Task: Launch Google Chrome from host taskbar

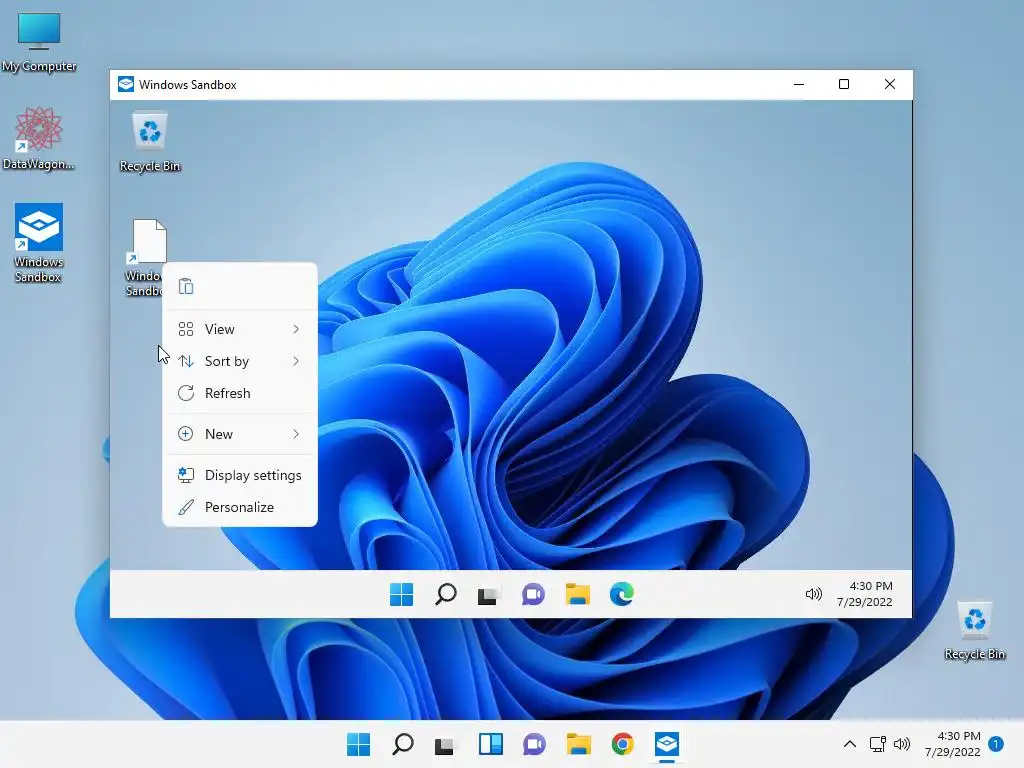Action: click(x=622, y=744)
